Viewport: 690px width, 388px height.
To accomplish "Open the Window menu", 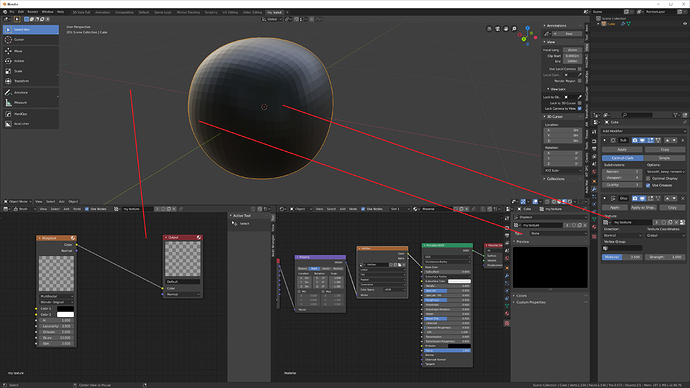I will pos(48,12).
